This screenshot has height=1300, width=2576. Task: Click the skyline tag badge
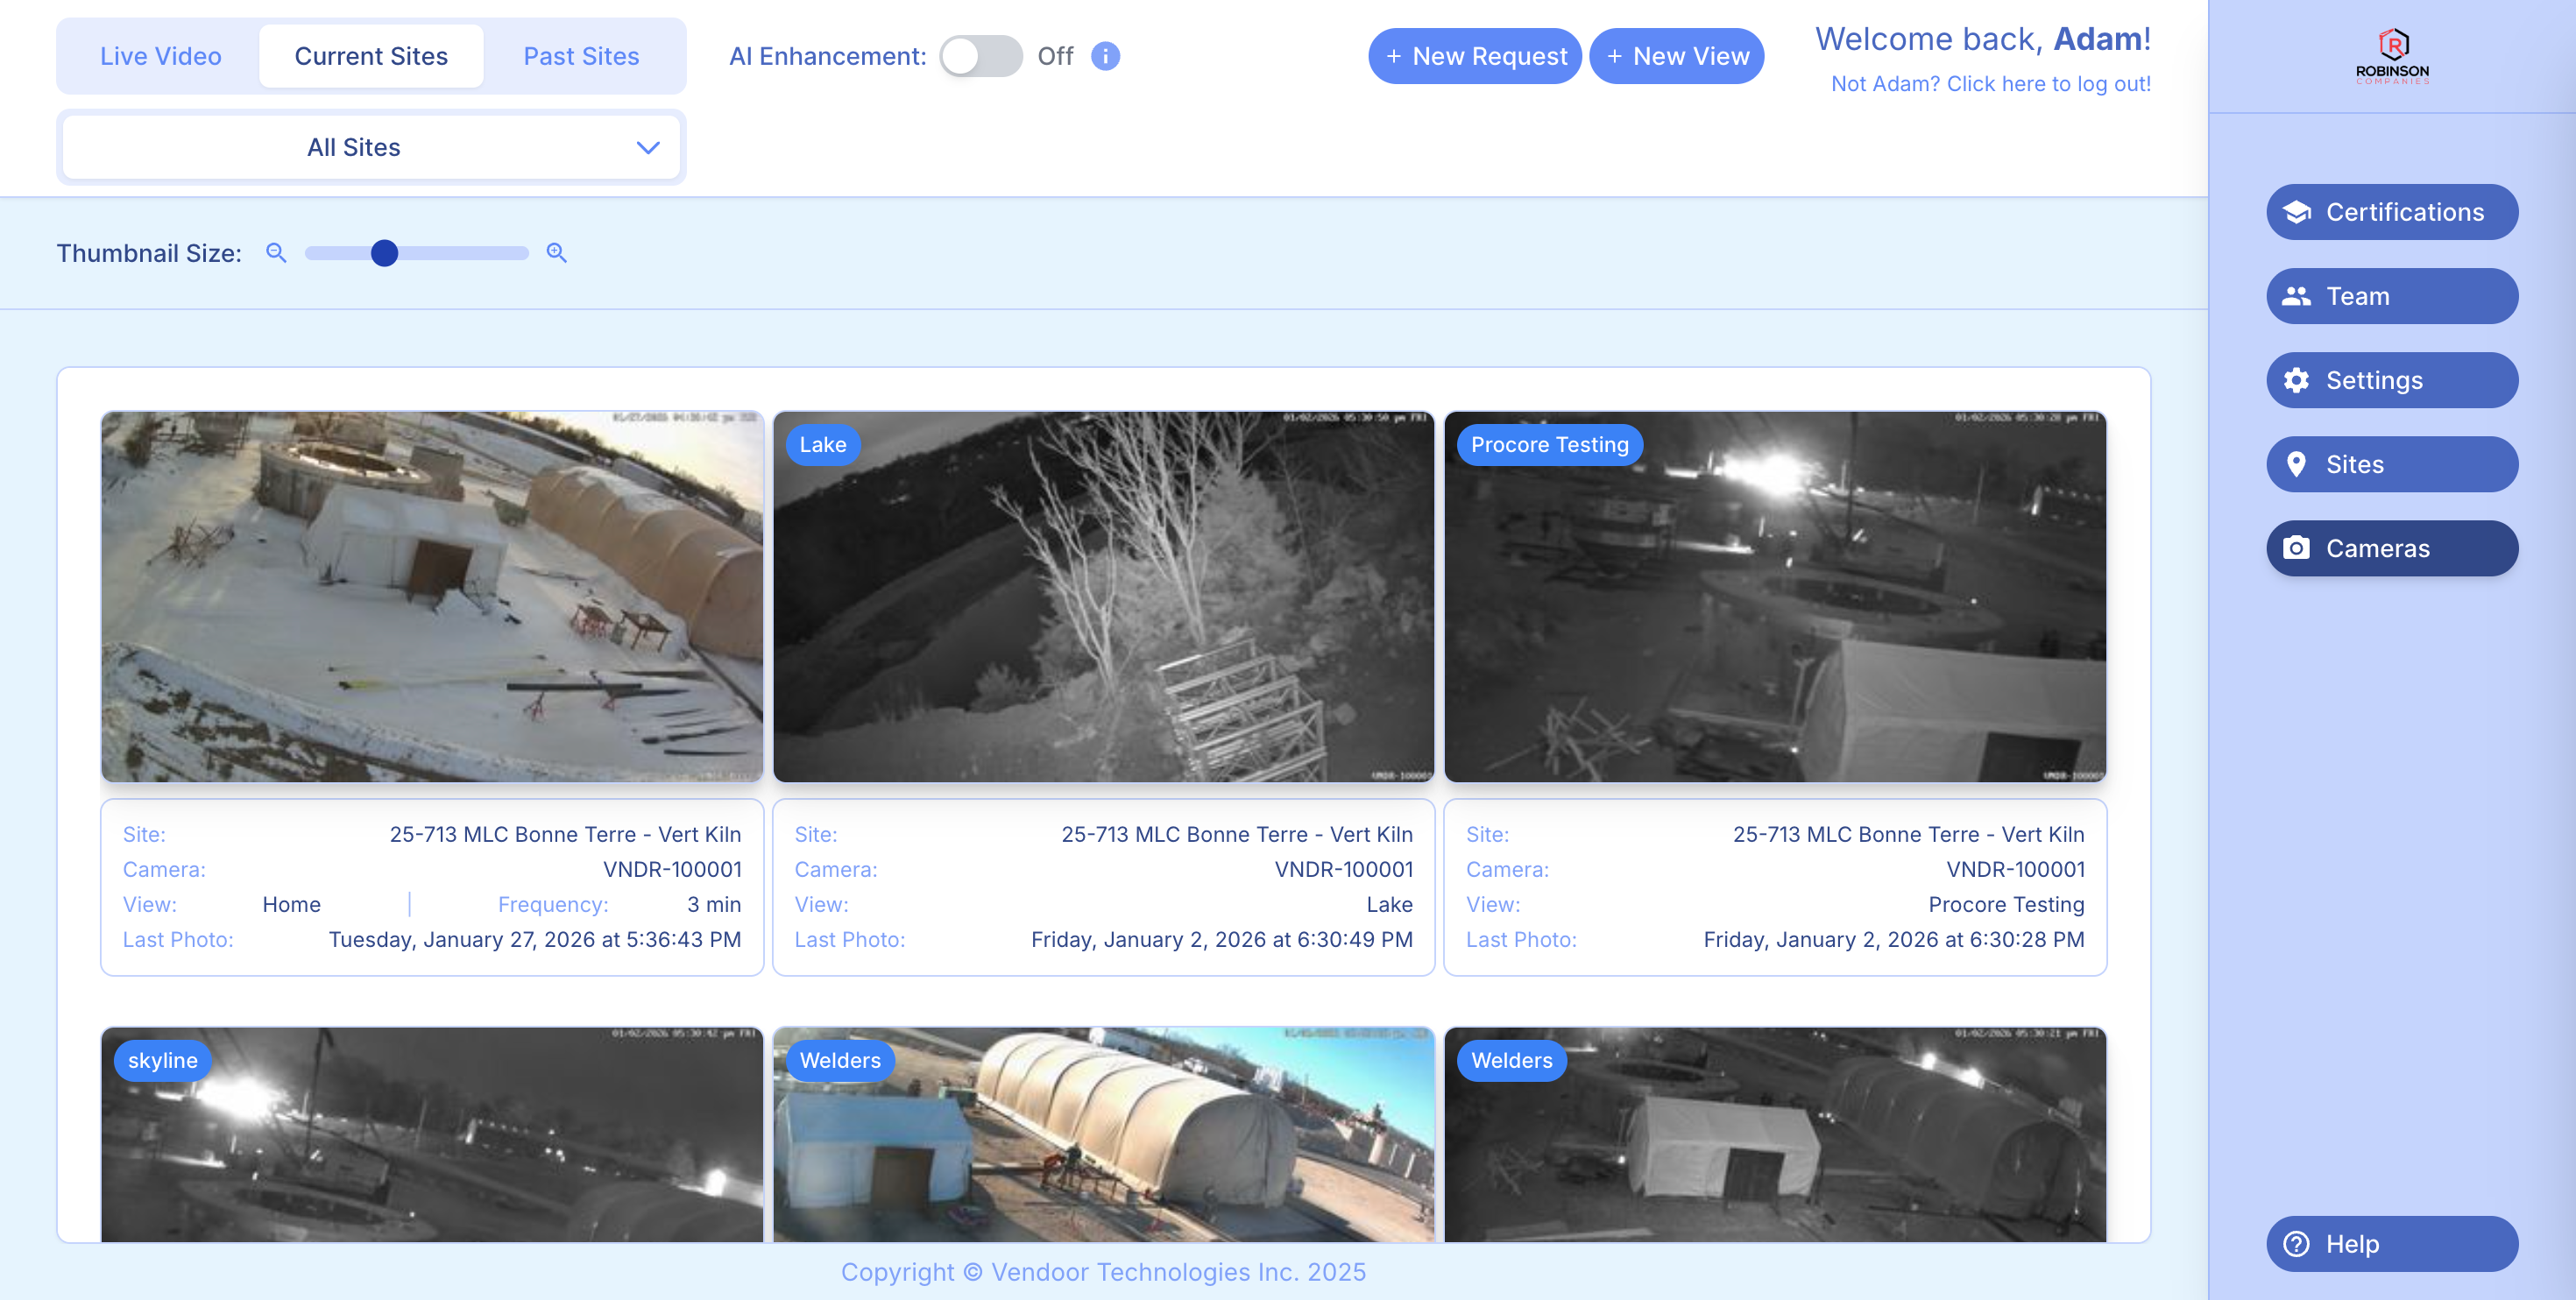[x=163, y=1061]
